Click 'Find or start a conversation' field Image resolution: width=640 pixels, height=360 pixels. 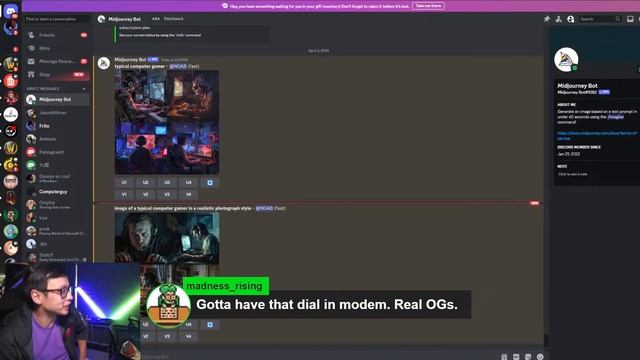tap(57, 19)
